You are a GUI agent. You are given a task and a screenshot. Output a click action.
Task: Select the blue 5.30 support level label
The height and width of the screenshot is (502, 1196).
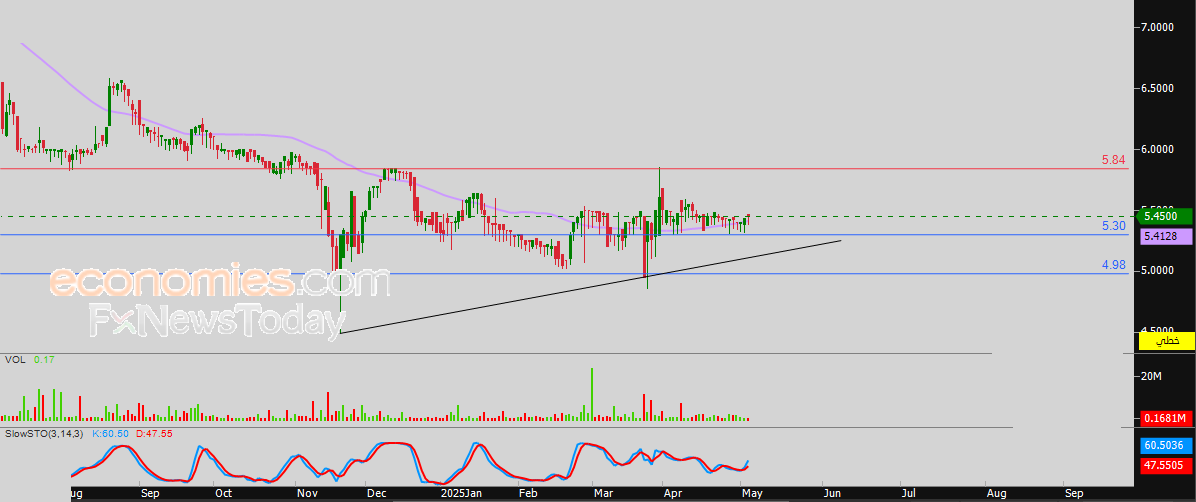point(1114,226)
